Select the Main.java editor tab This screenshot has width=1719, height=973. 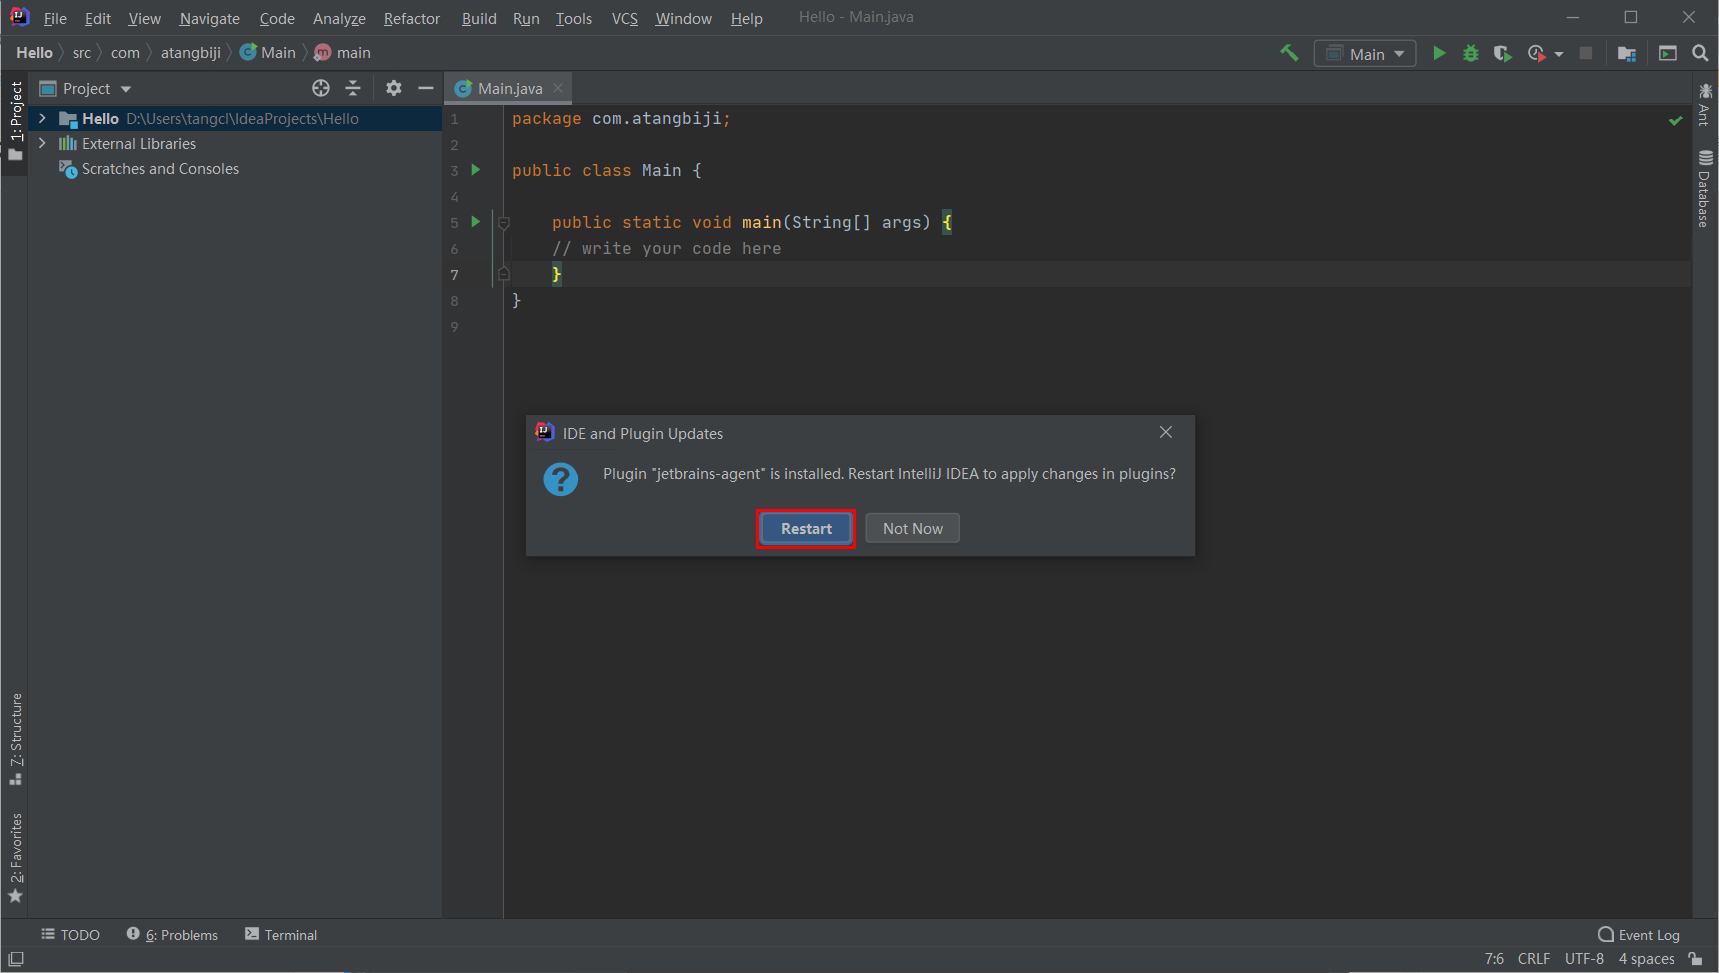tap(509, 88)
